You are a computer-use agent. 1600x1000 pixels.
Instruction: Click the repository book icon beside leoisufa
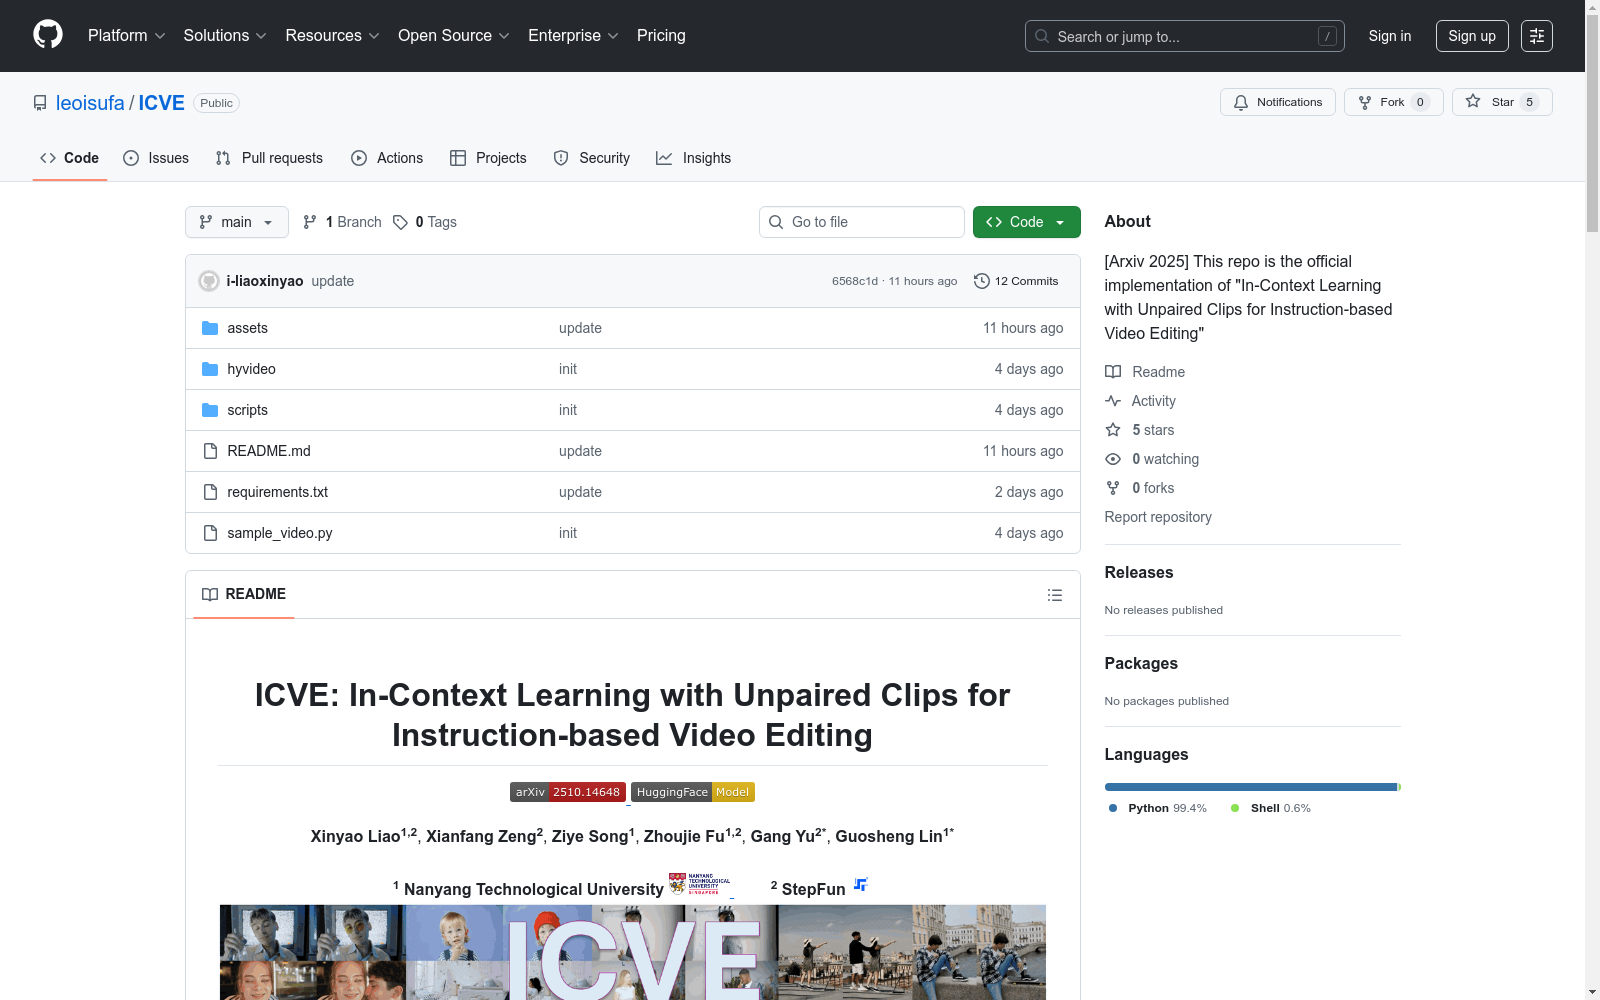(40, 103)
